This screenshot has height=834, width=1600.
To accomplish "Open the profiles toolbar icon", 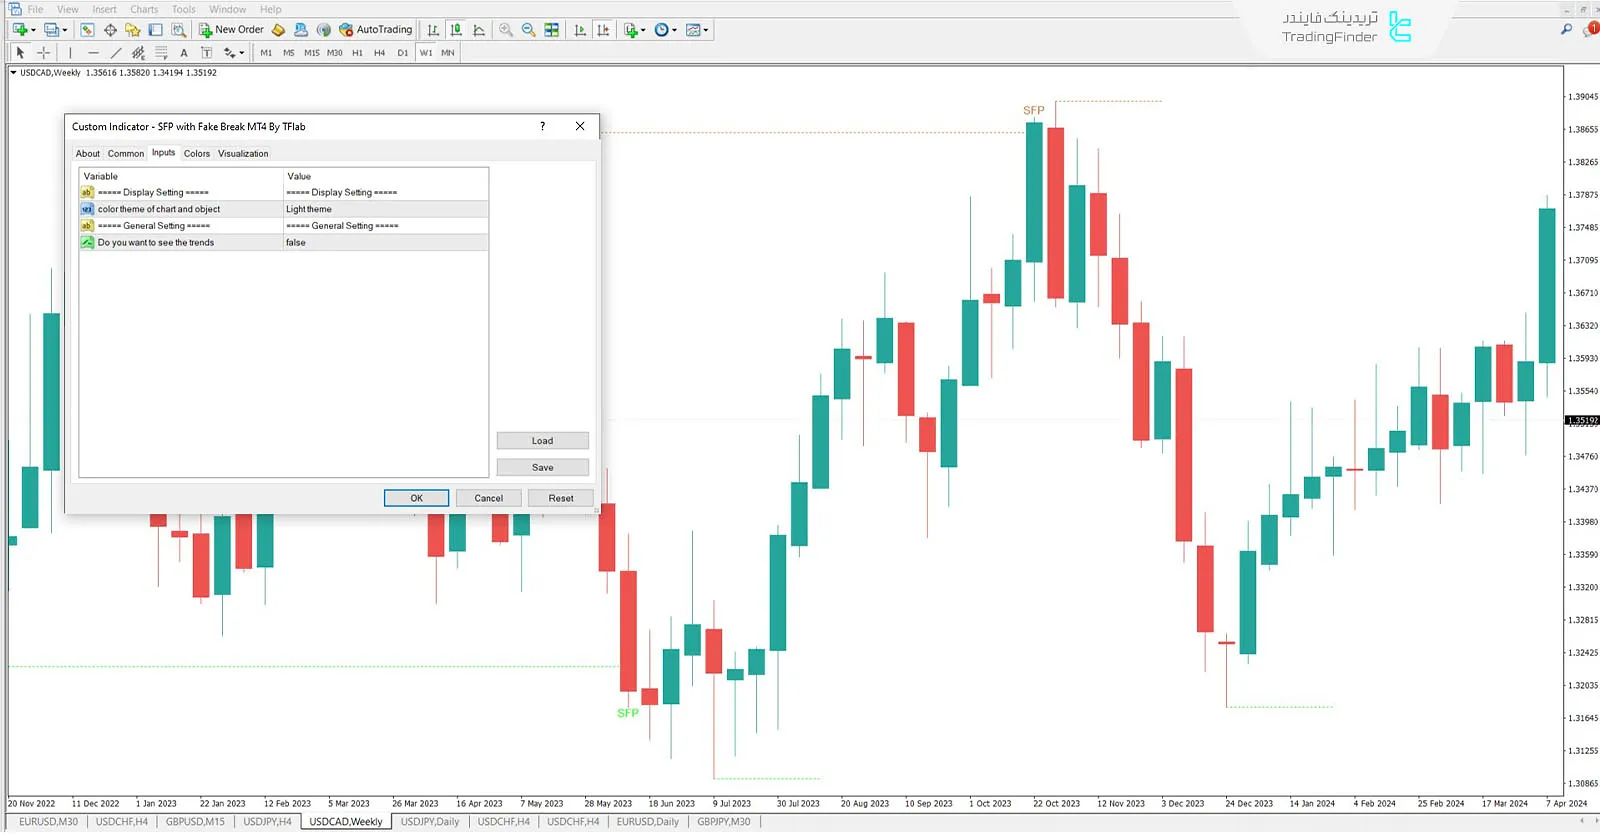I will point(51,30).
